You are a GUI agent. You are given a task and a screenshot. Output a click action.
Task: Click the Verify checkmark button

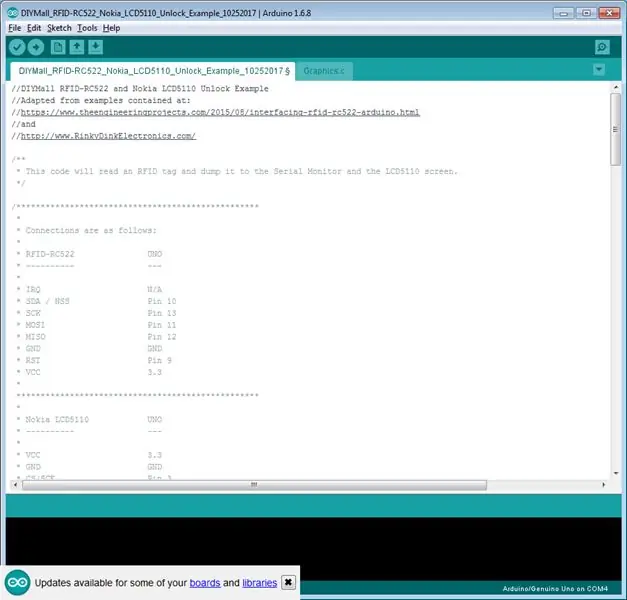coord(17,47)
